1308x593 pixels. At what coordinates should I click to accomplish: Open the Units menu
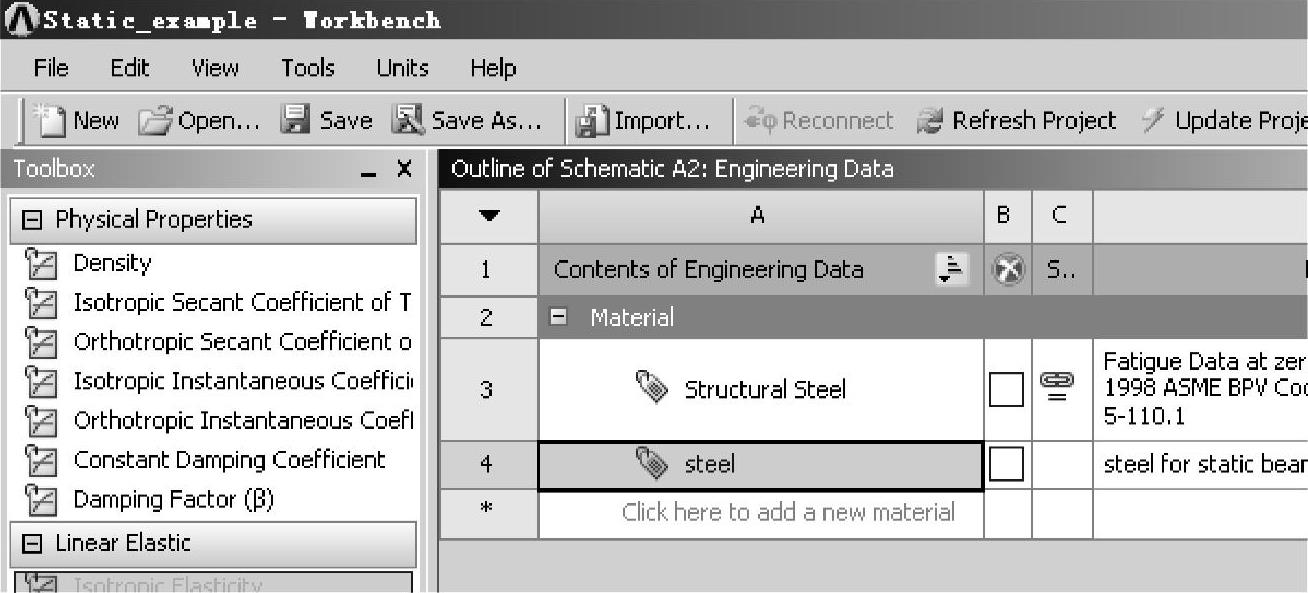402,68
